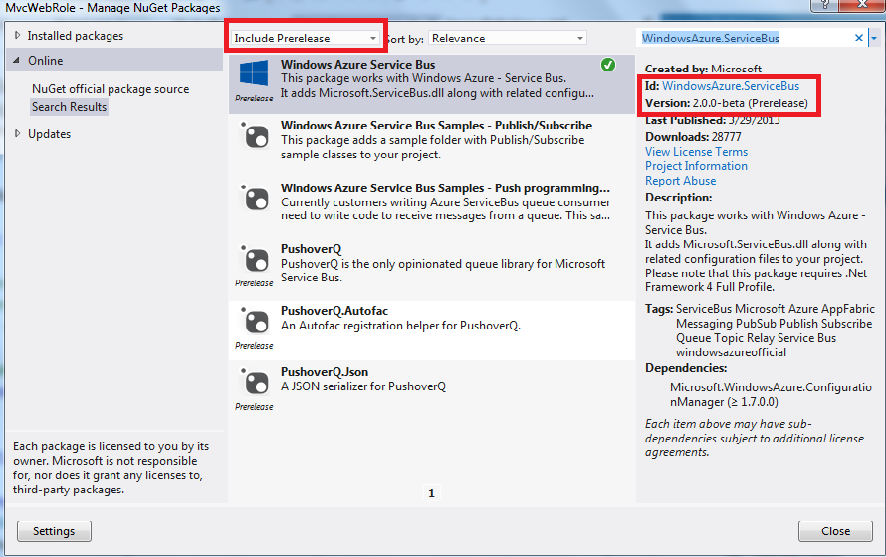Open the search box dropdown arrow
This screenshot has height=557, width=886.
click(x=874, y=38)
